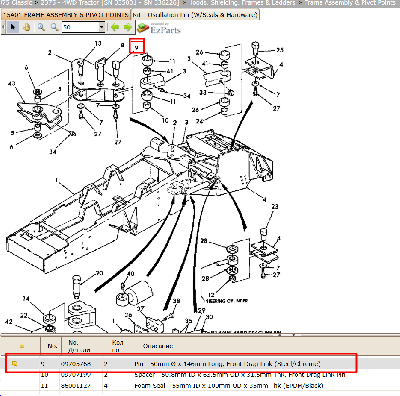Select the Foam Seal row numbered 11
This screenshot has width=400, height=396.
pos(200,386)
